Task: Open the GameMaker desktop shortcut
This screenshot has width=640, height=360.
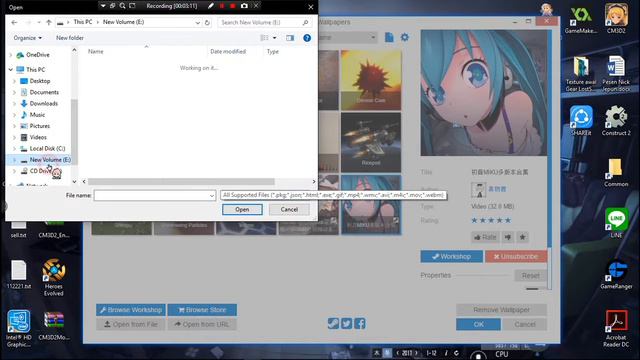Action: pos(581,19)
